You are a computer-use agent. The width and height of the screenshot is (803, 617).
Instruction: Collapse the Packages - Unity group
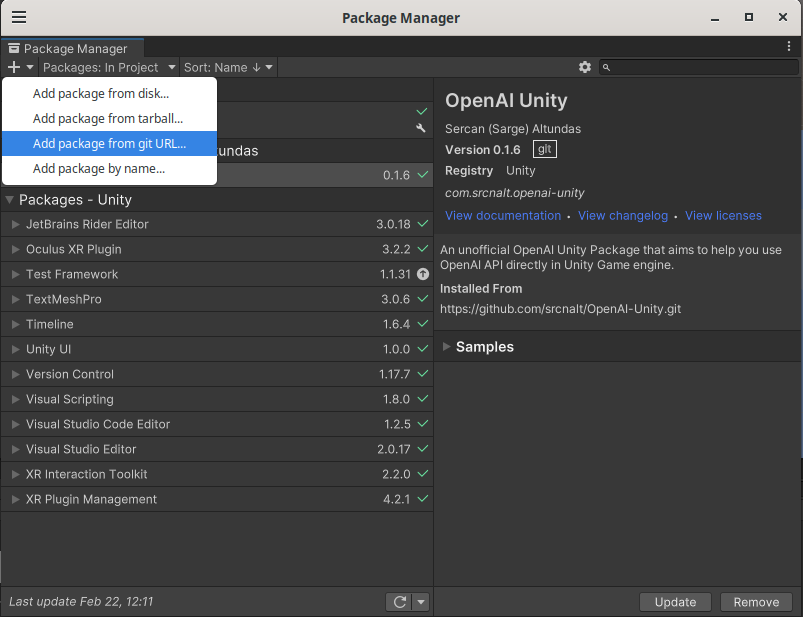[9, 200]
